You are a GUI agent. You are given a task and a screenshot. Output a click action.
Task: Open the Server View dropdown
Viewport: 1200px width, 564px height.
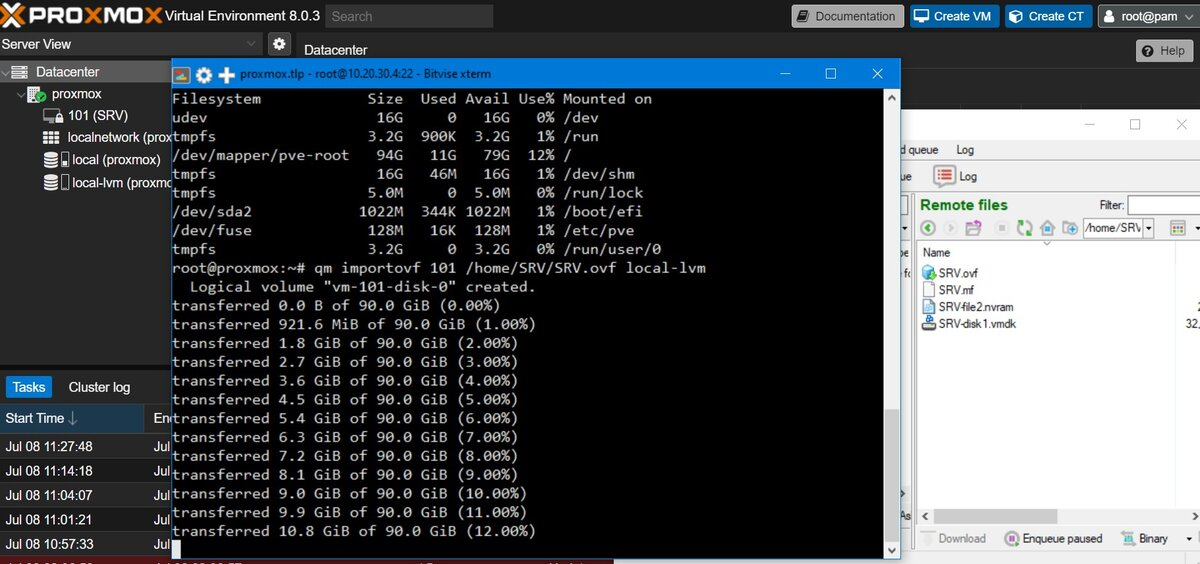click(251, 44)
